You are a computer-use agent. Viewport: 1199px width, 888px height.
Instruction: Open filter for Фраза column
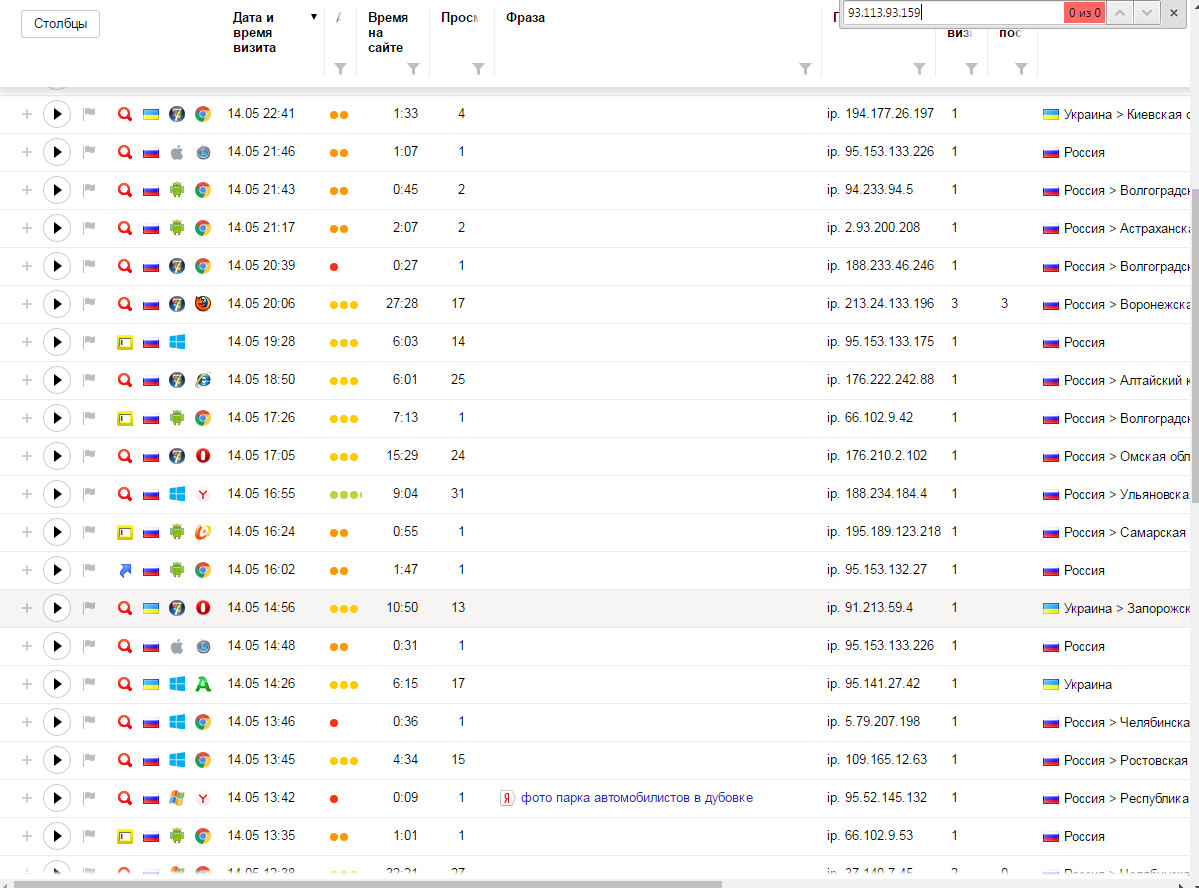805,69
